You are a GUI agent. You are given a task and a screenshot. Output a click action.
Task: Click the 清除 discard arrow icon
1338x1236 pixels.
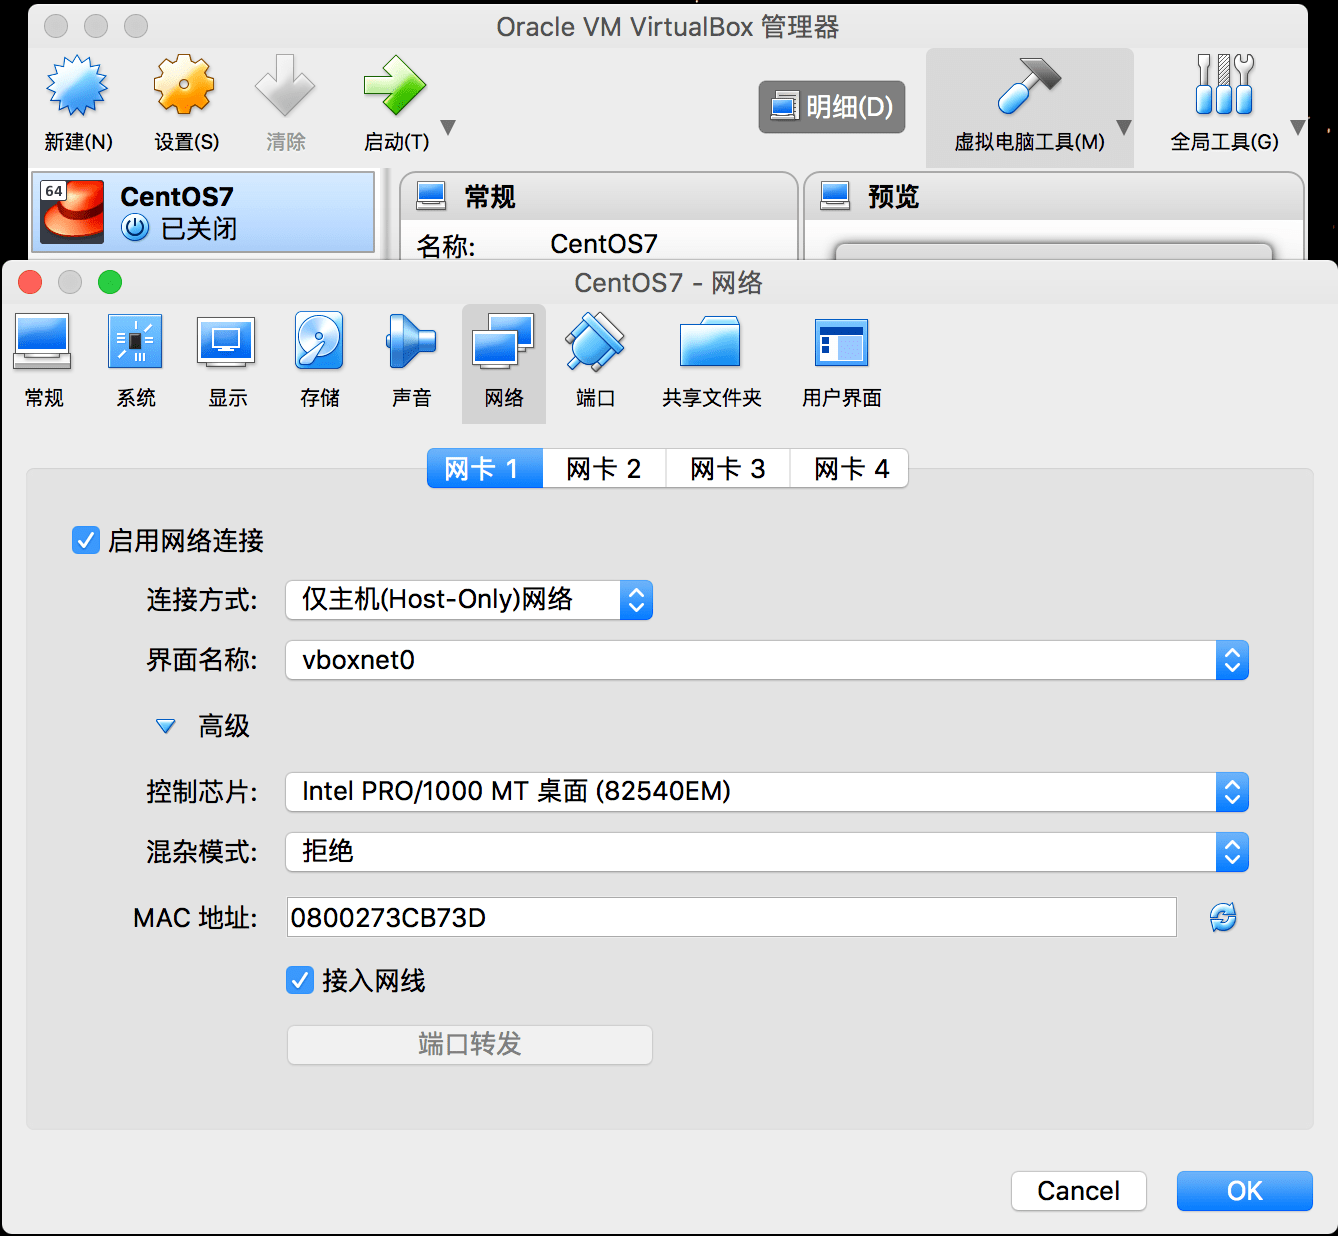(x=285, y=87)
